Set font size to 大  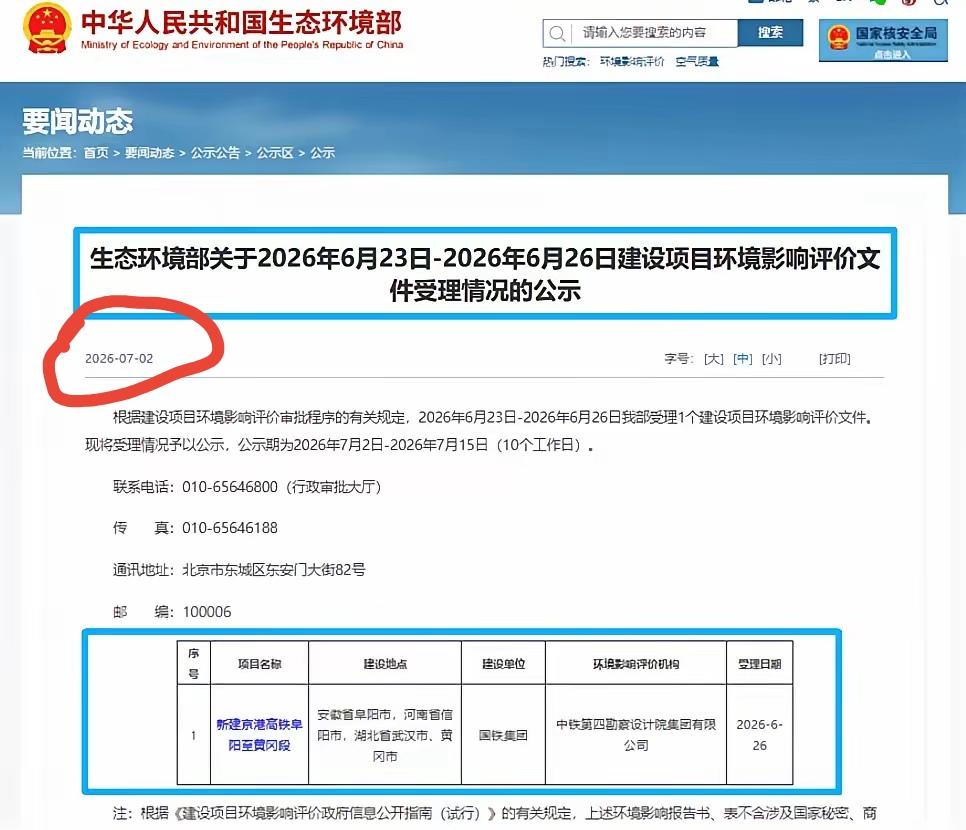(713, 359)
